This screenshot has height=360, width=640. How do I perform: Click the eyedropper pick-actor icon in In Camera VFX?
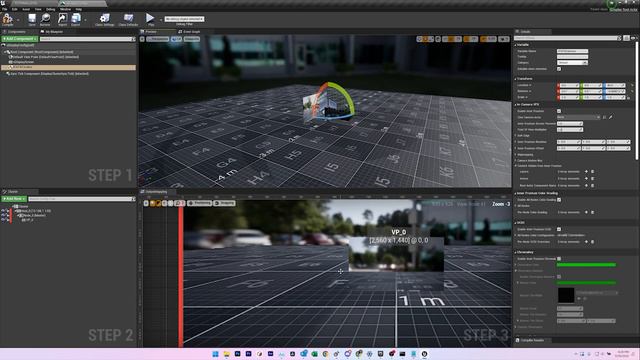[611, 117]
